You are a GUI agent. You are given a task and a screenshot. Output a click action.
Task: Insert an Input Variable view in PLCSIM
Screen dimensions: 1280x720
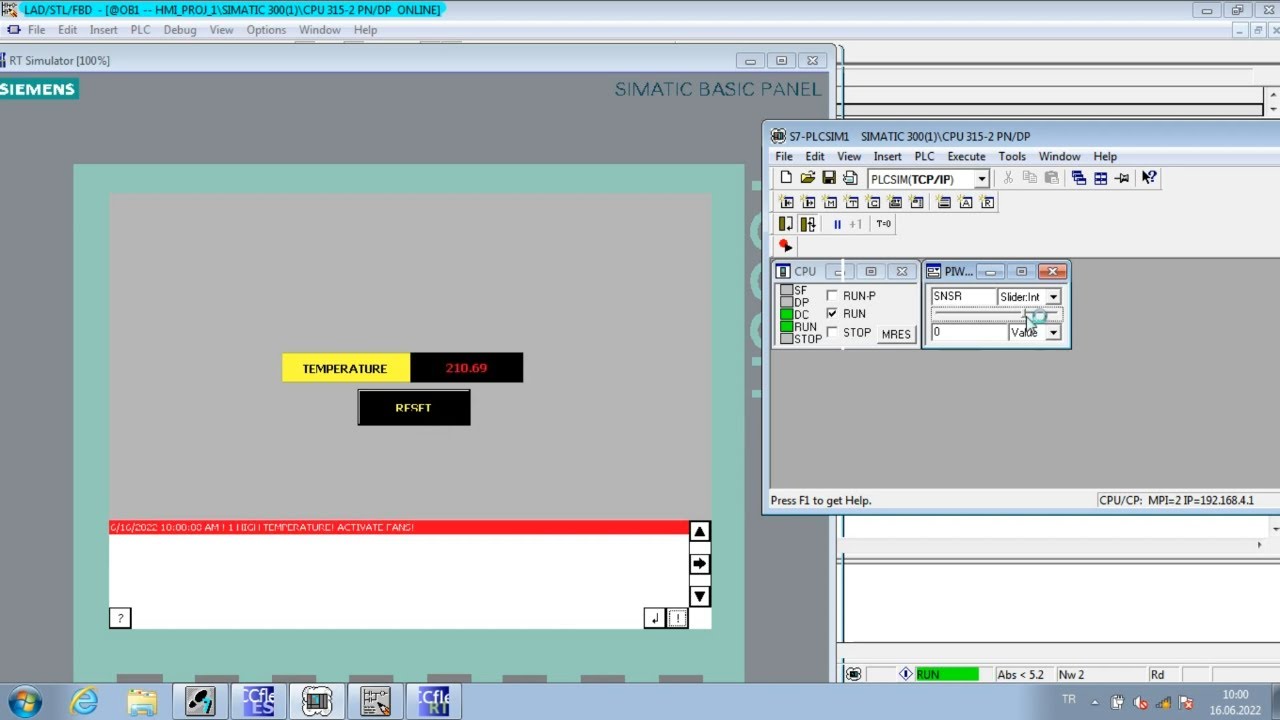(786, 202)
